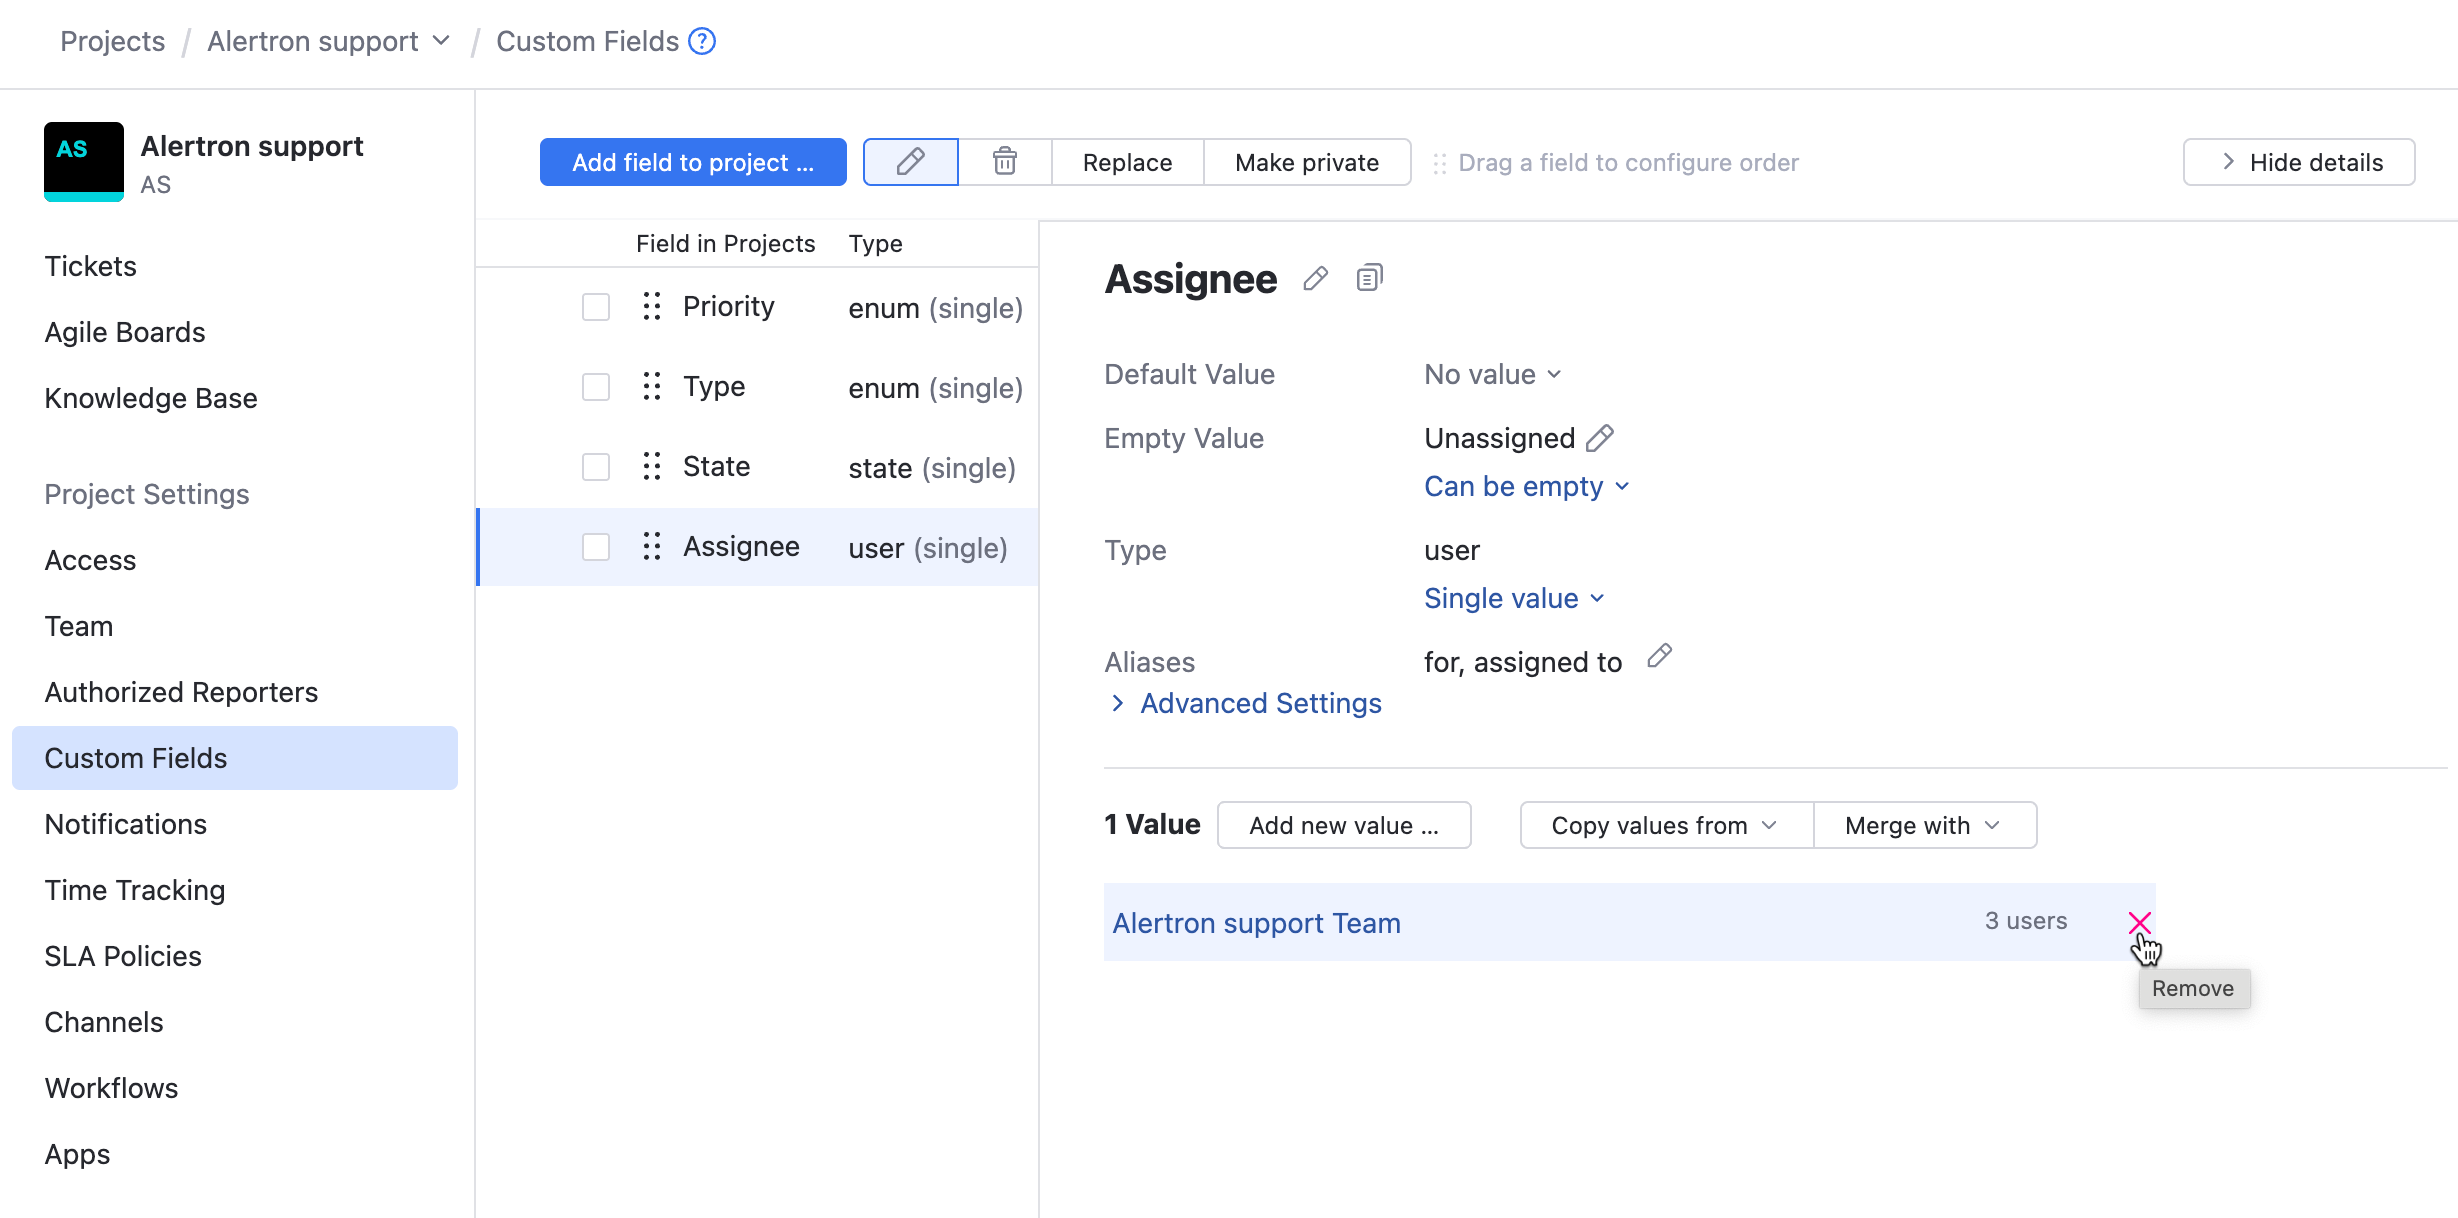Check the Assignee field checkbox
Viewport: 2458px width, 1218px height.
click(595, 546)
